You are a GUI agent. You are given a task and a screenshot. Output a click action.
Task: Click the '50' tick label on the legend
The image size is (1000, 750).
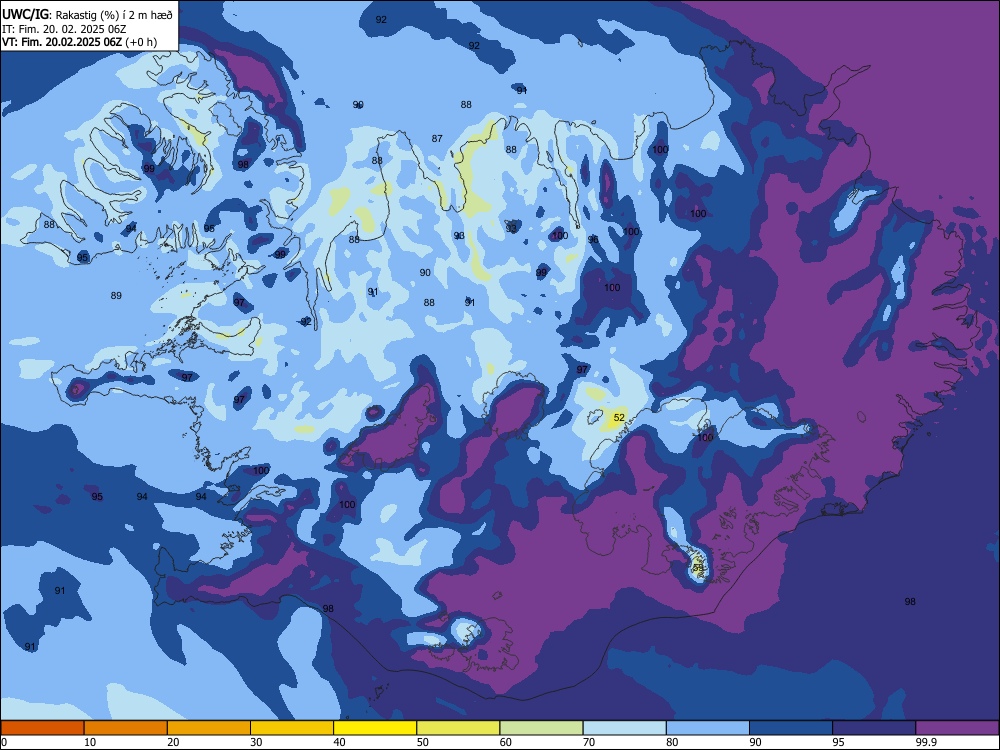(423, 742)
